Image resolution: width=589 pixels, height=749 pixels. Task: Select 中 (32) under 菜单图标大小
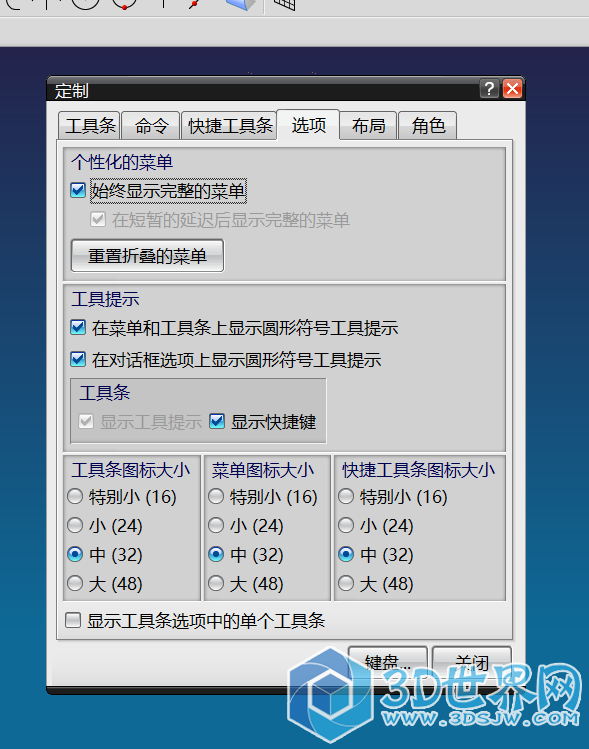click(216, 555)
